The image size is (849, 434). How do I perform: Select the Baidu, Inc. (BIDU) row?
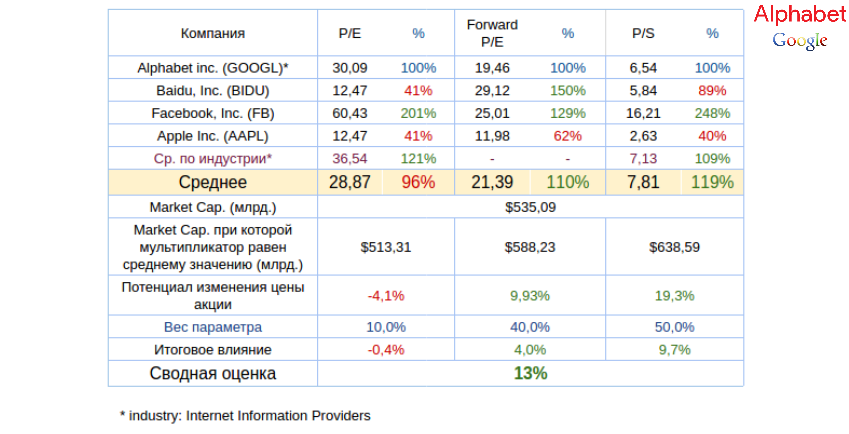pos(212,90)
